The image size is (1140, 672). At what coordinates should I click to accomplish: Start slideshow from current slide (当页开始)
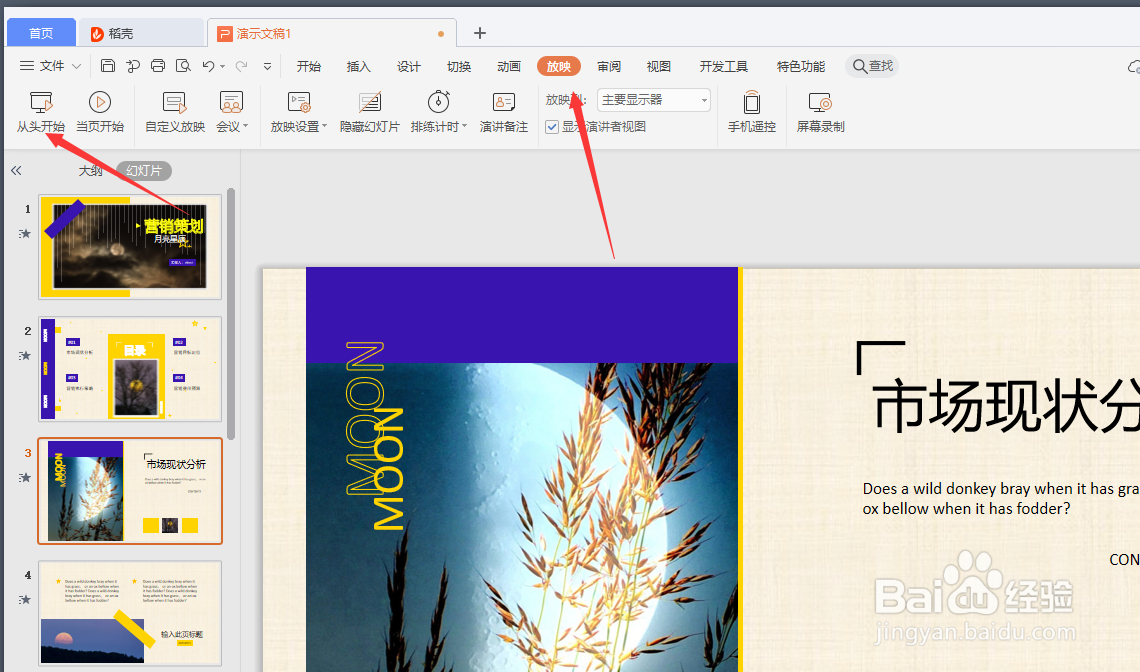[x=100, y=112]
